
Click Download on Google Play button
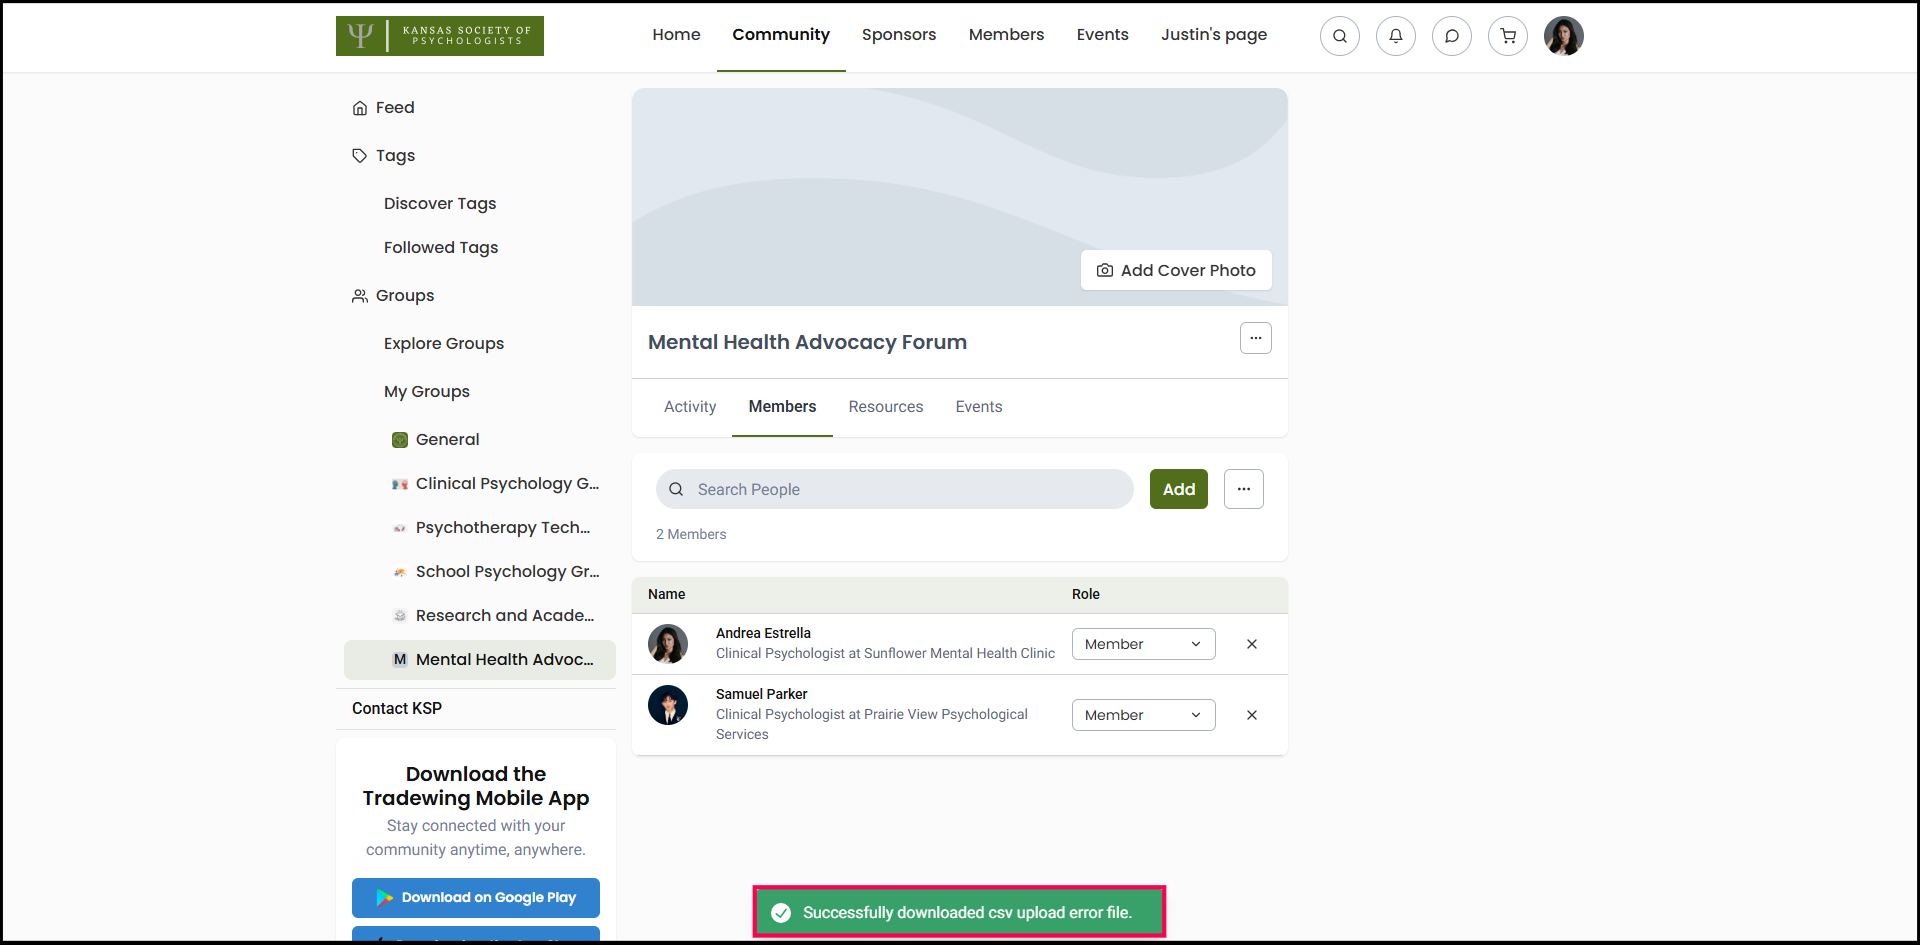click(476, 897)
